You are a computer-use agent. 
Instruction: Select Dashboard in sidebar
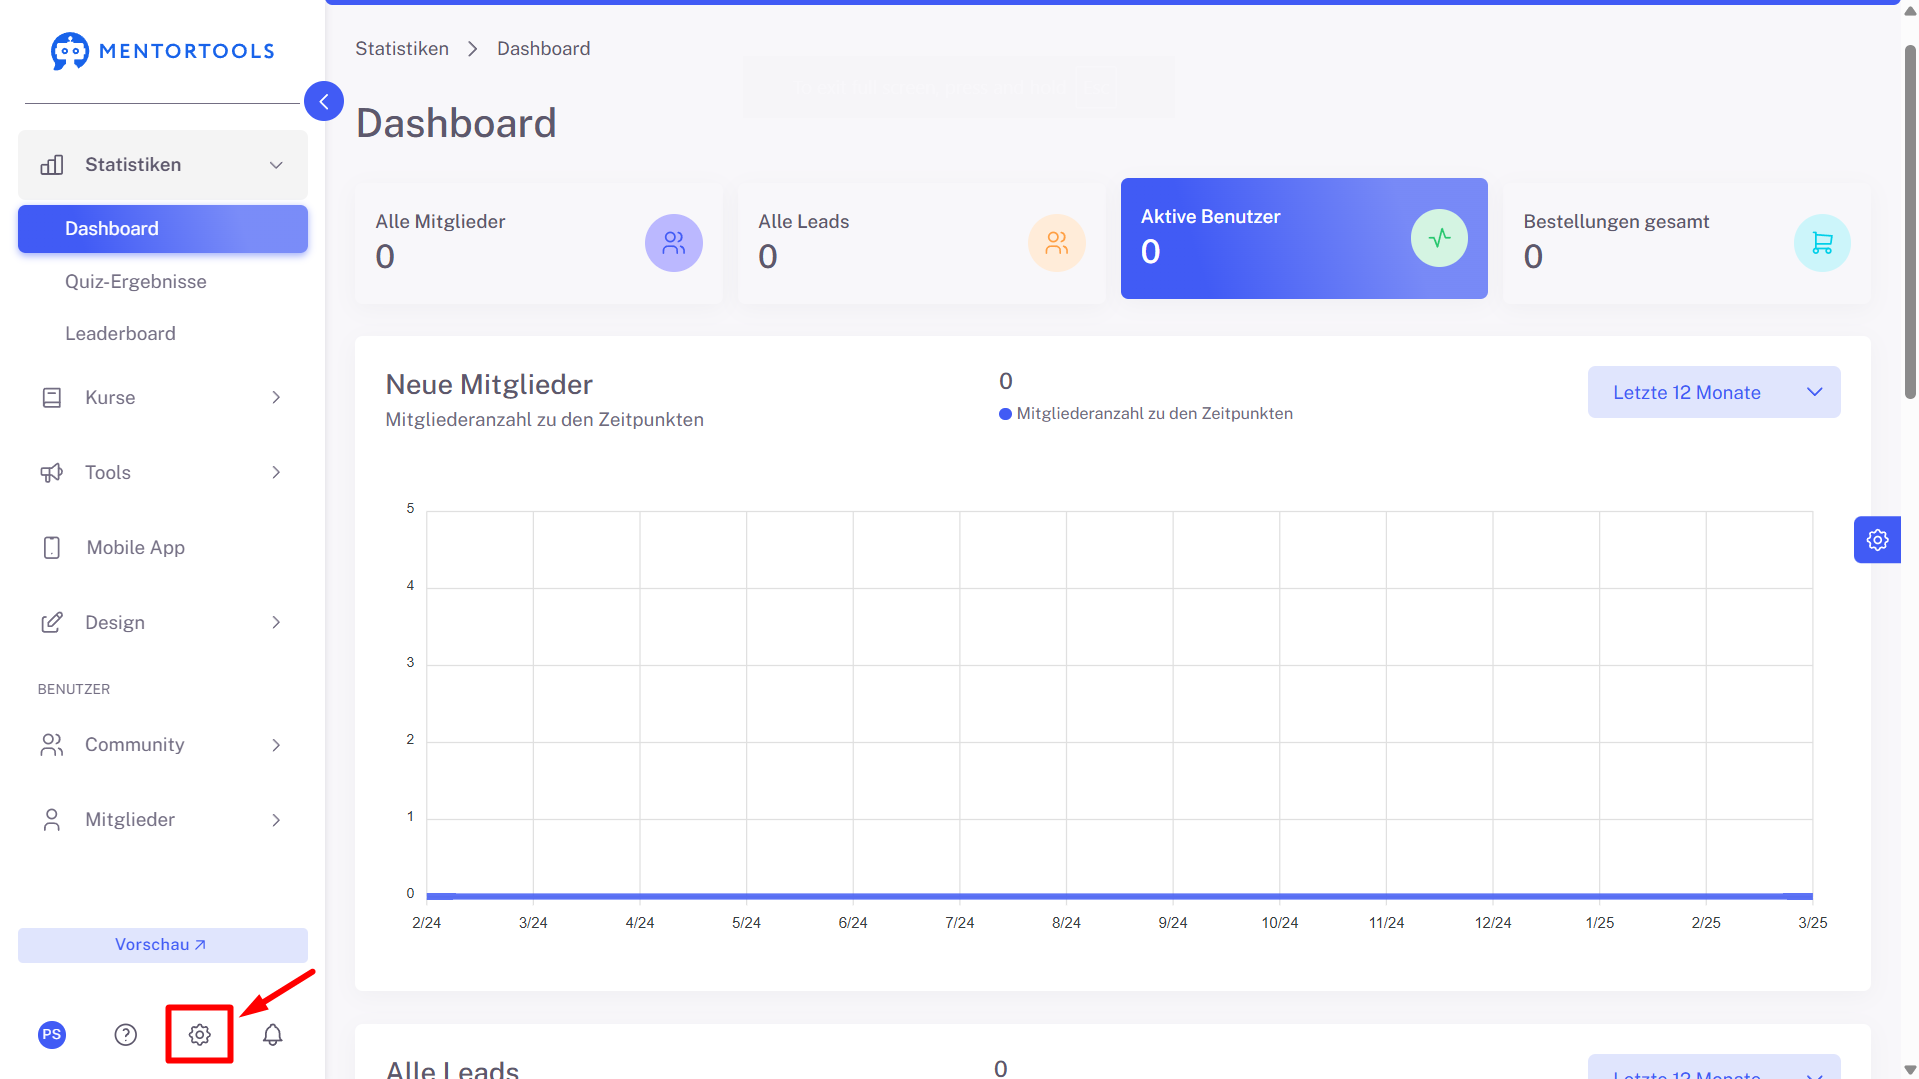point(163,229)
